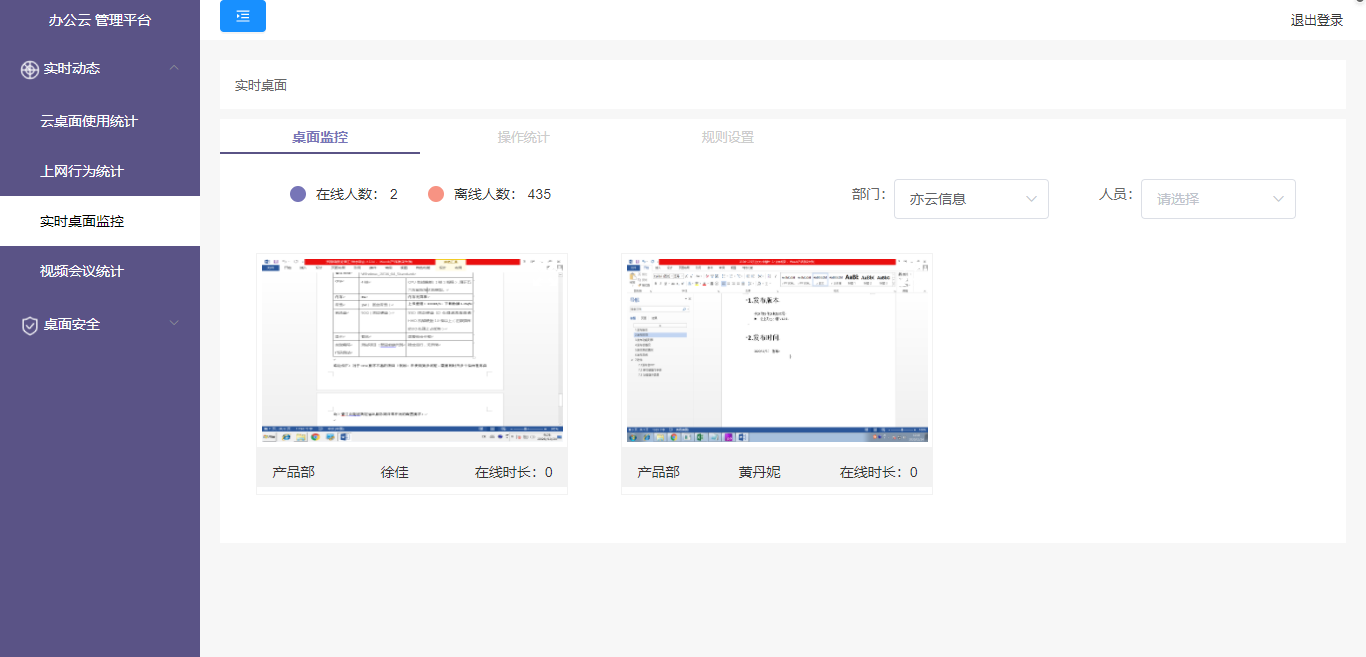Image resolution: width=1366 pixels, height=657 pixels.
Task: Open the 部门 dropdown showing 亦云信息
Action: pyautogui.click(x=970, y=199)
